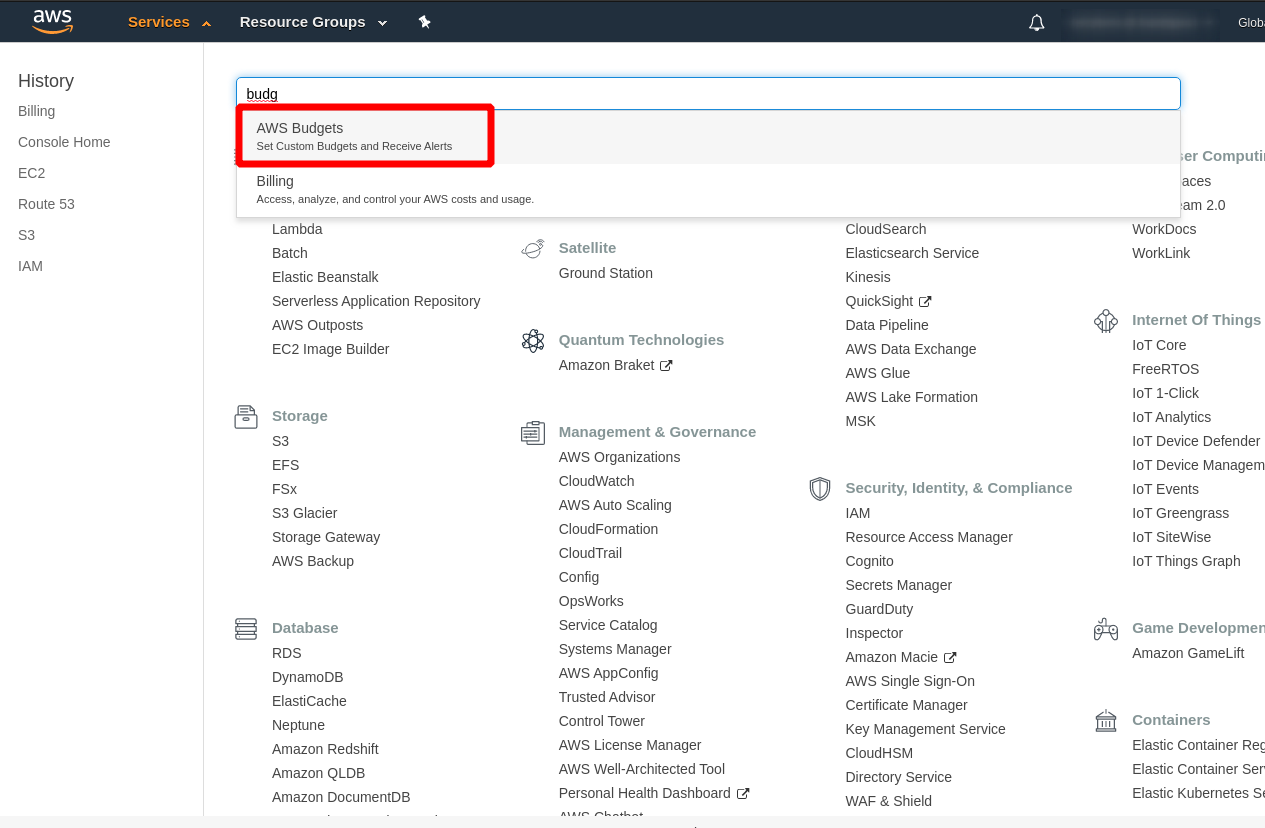This screenshot has width=1265, height=828.
Task: Open EC2 Image Builder
Action: (x=330, y=349)
